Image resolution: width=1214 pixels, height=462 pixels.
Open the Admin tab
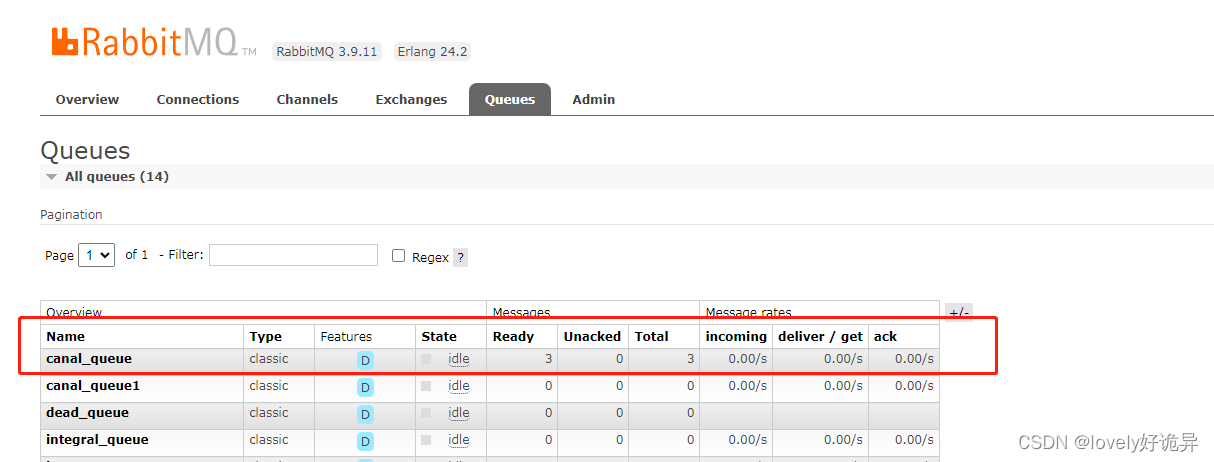[594, 99]
